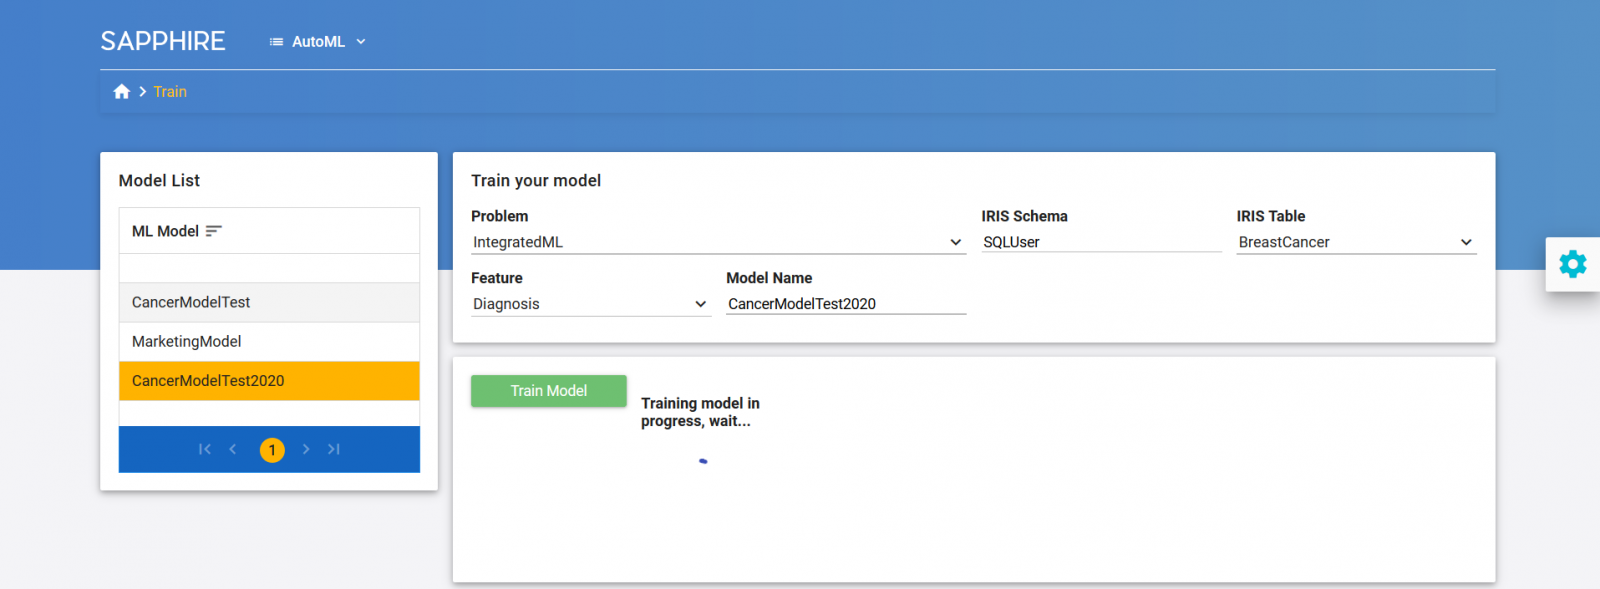
Task: Select page 1 in the pagination
Action: [272, 450]
